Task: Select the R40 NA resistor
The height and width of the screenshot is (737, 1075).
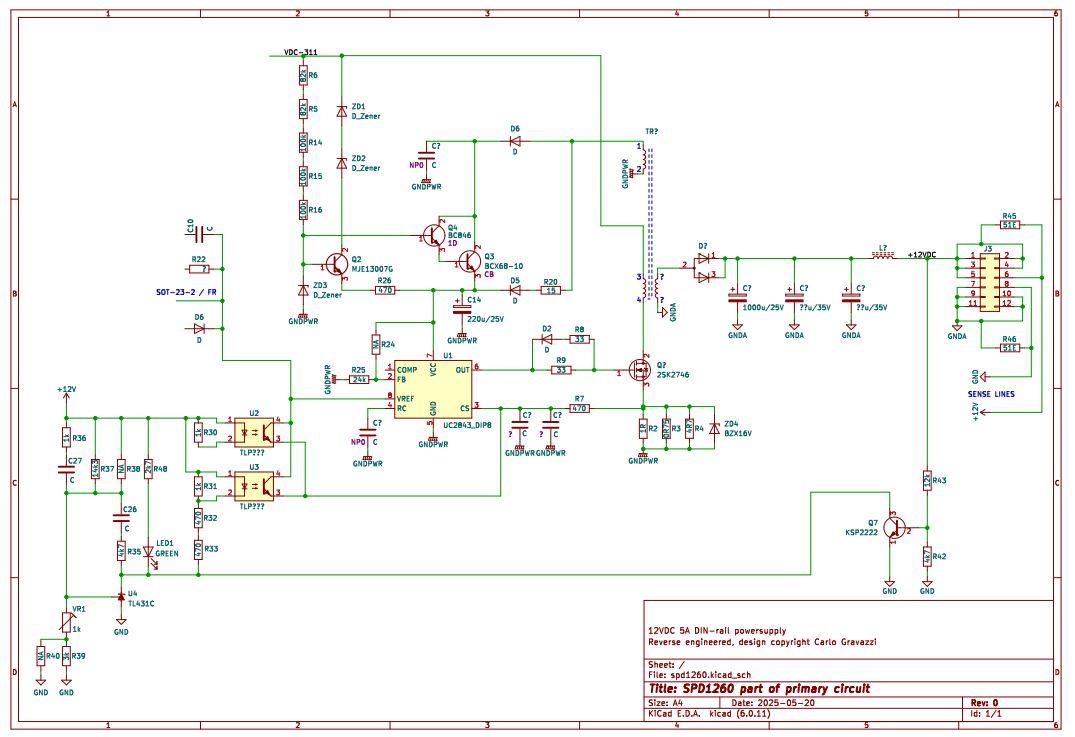Action: pyautogui.click(x=40, y=656)
